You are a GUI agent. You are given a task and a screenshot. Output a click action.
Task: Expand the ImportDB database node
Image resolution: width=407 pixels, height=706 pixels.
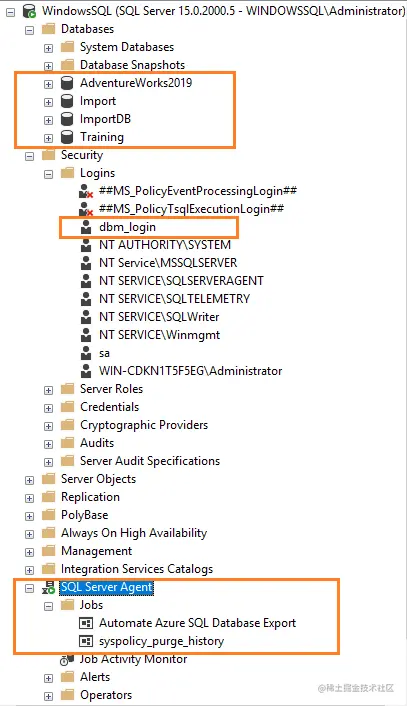coord(49,120)
